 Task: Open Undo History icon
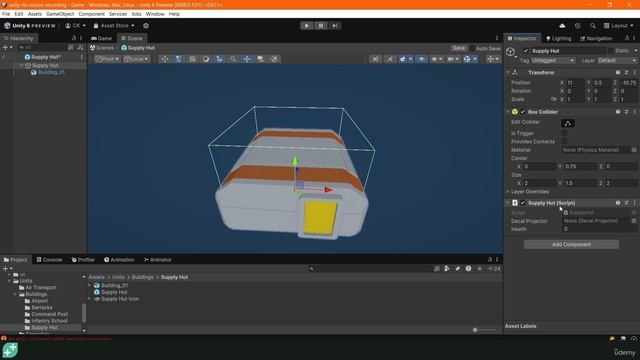pyautogui.click(x=577, y=26)
